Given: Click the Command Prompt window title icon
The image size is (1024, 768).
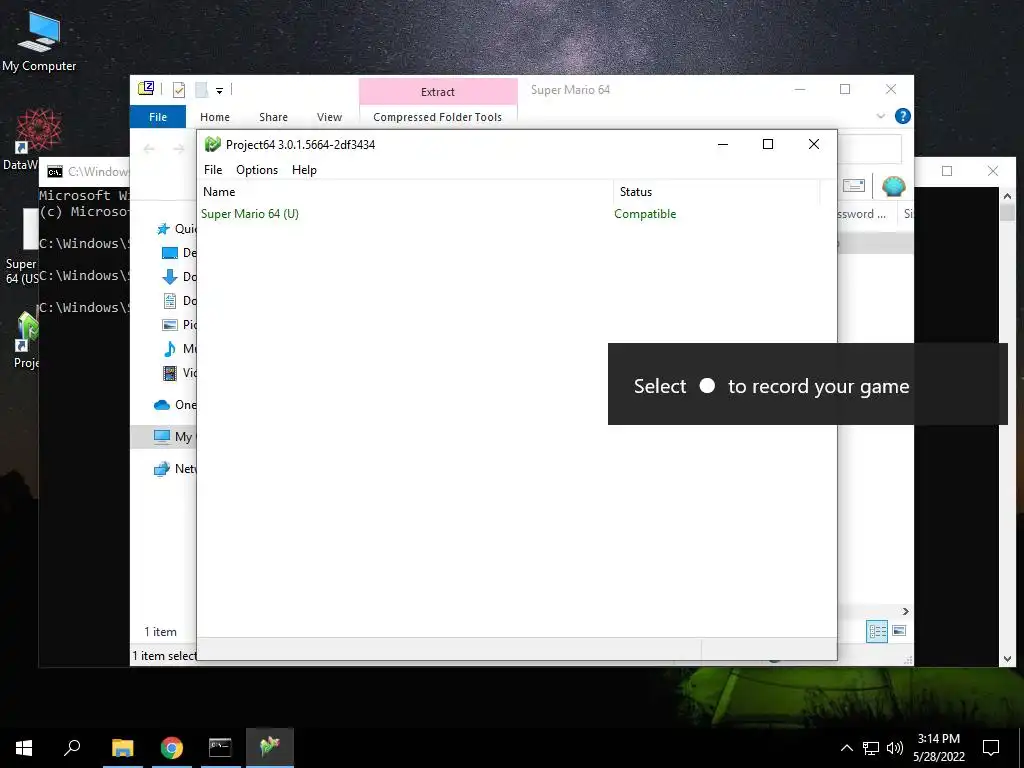Looking at the screenshot, I should click(55, 172).
